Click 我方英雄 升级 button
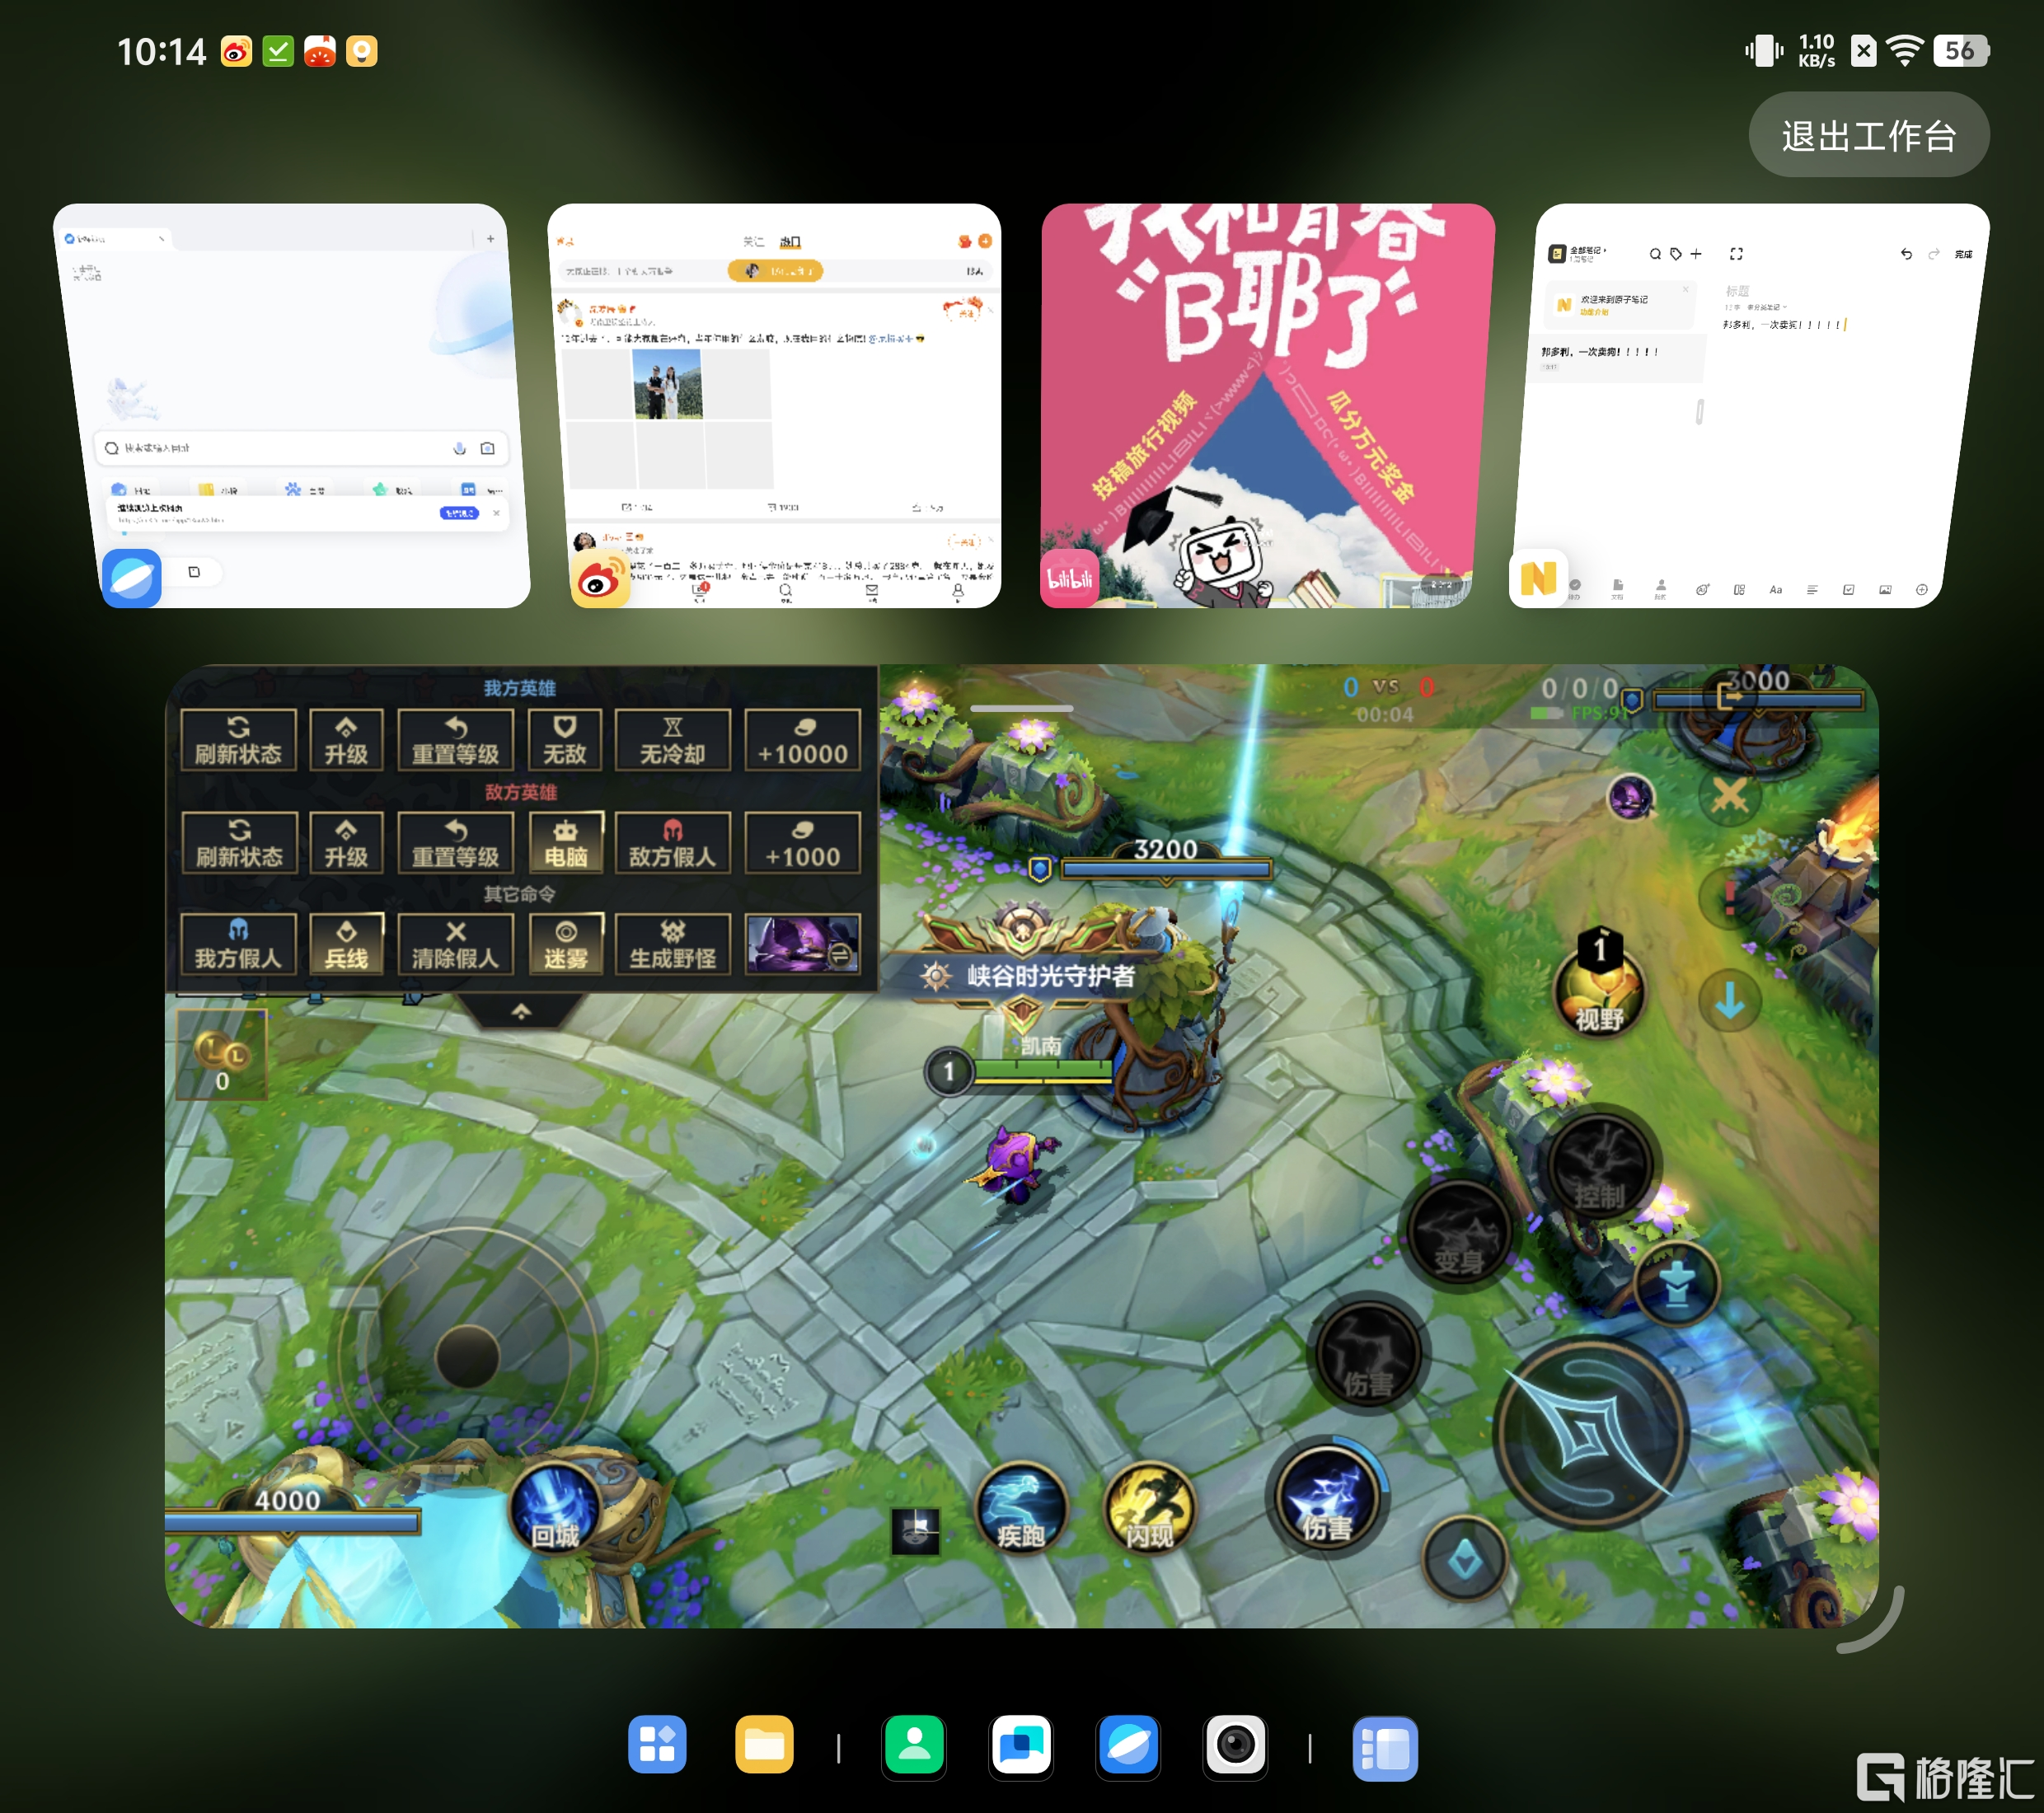2044x1813 pixels. 346,740
